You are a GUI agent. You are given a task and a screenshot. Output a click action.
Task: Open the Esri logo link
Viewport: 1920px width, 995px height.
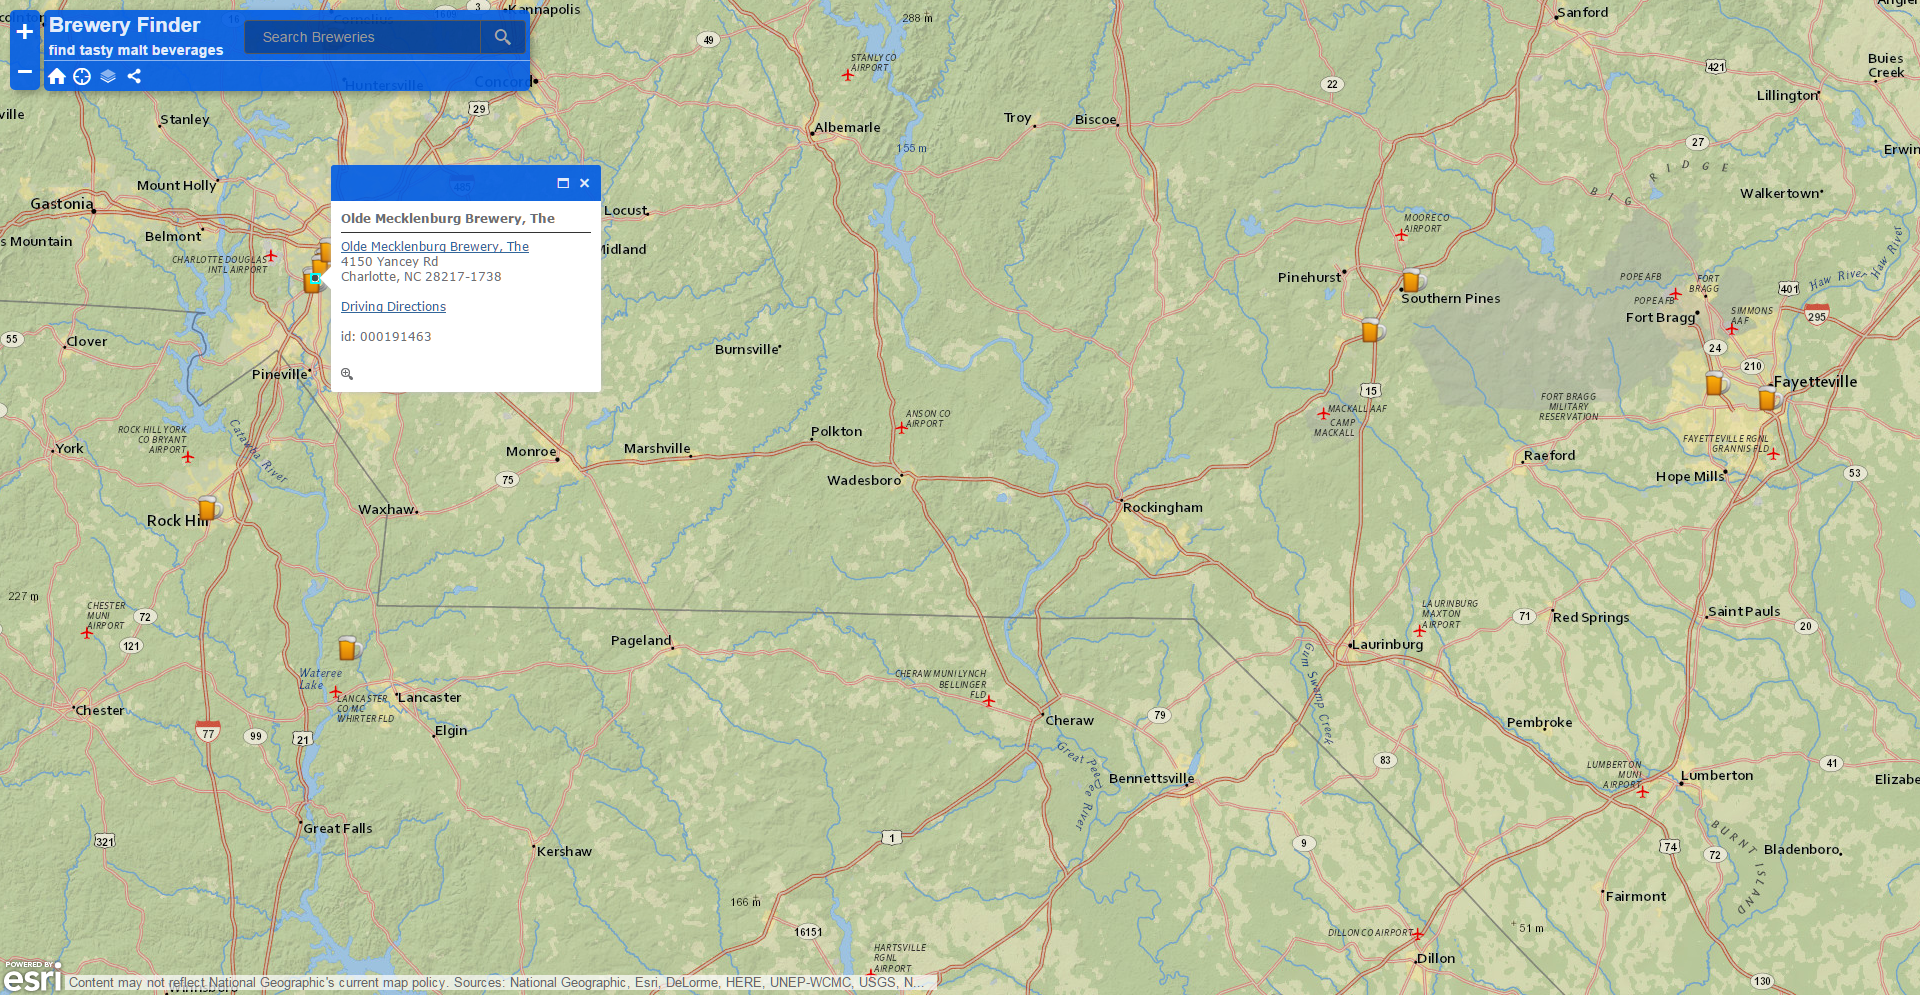[x=32, y=977]
